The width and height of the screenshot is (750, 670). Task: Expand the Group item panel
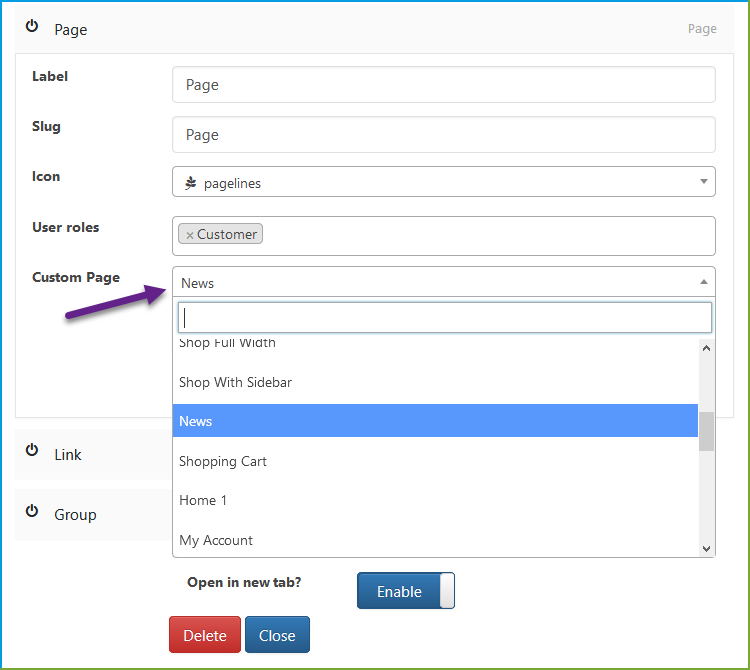pos(93,515)
